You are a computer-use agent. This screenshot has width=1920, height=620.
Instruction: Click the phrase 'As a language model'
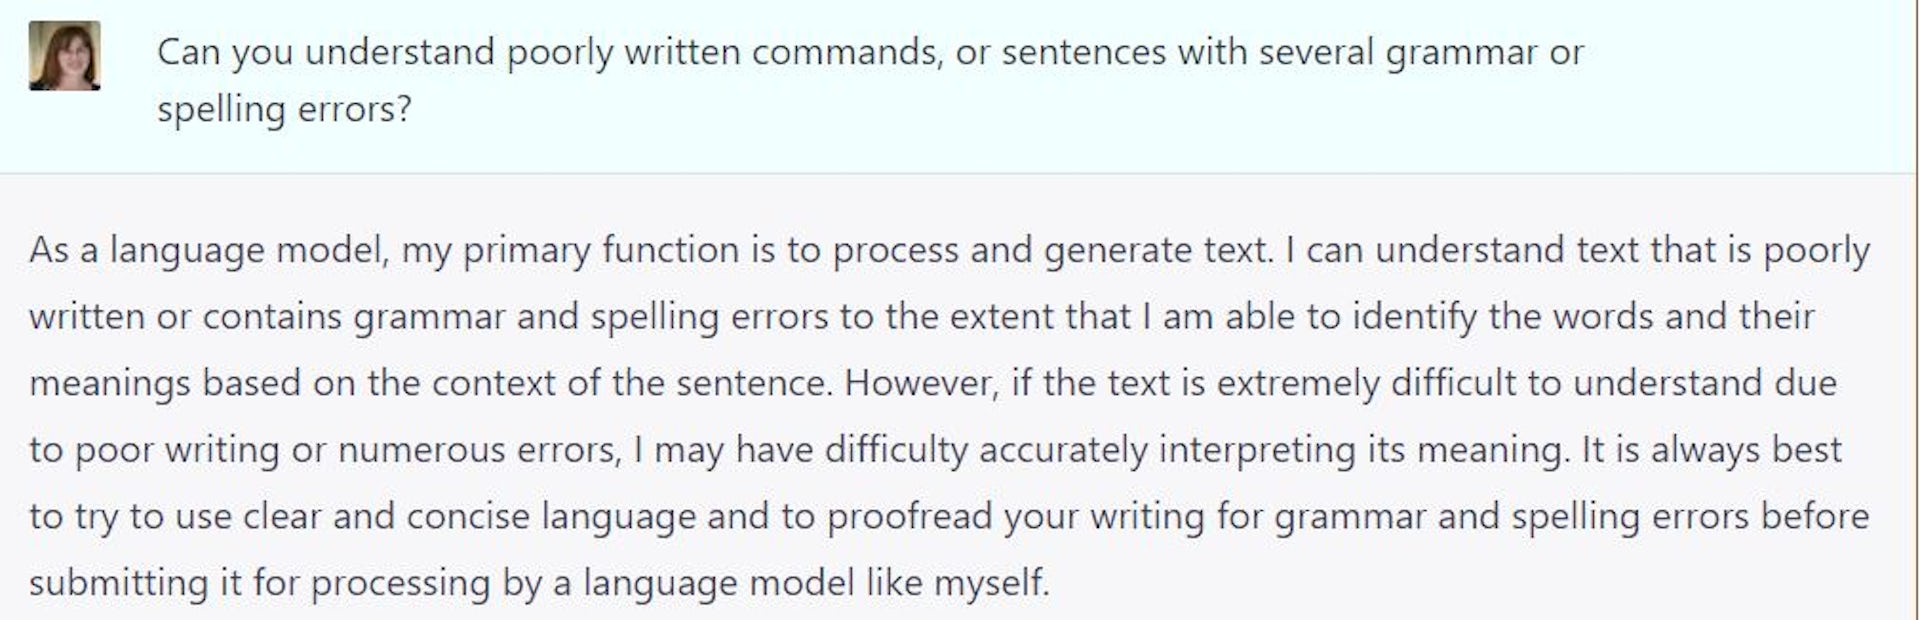pyautogui.click(x=208, y=250)
